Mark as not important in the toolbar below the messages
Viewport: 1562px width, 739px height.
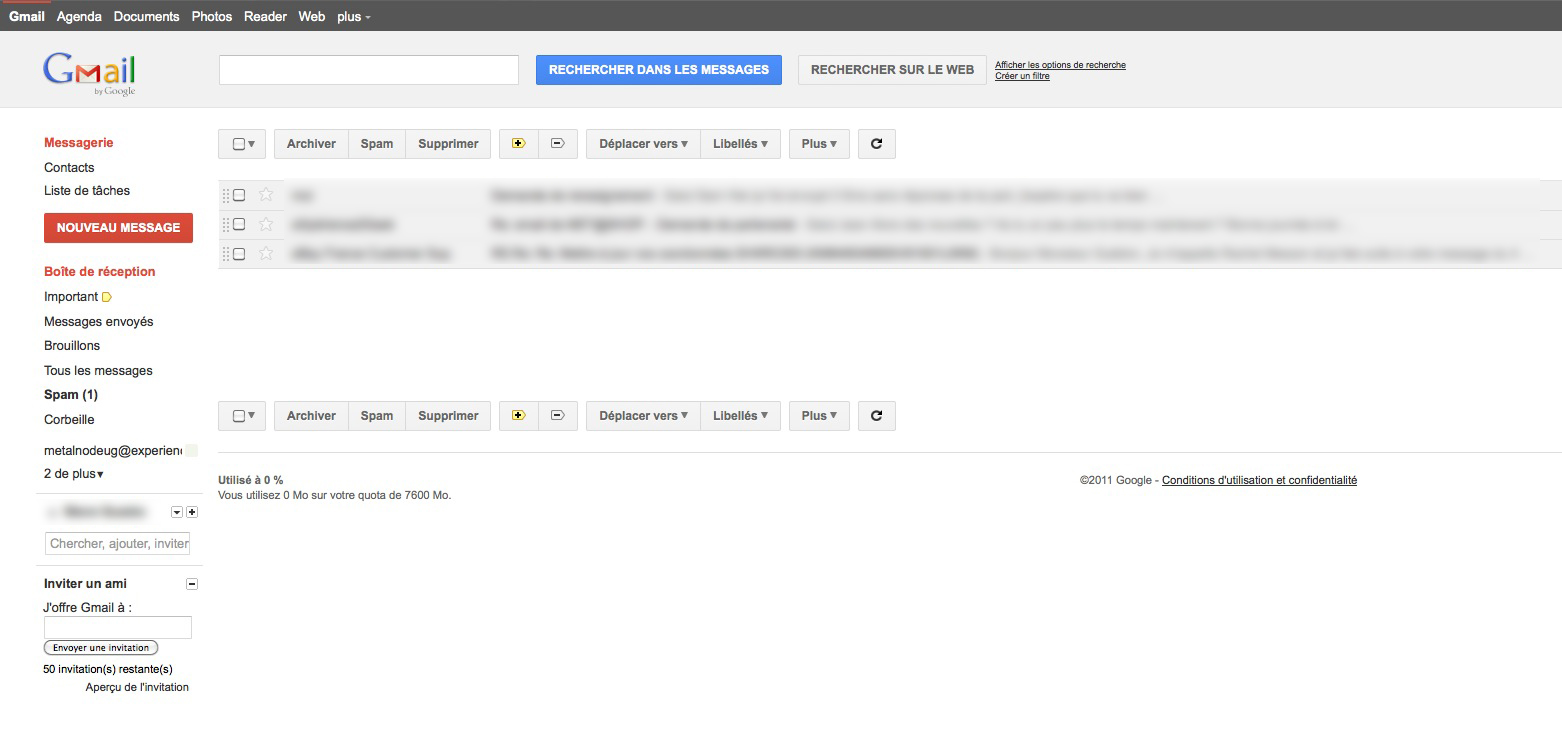coord(558,416)
